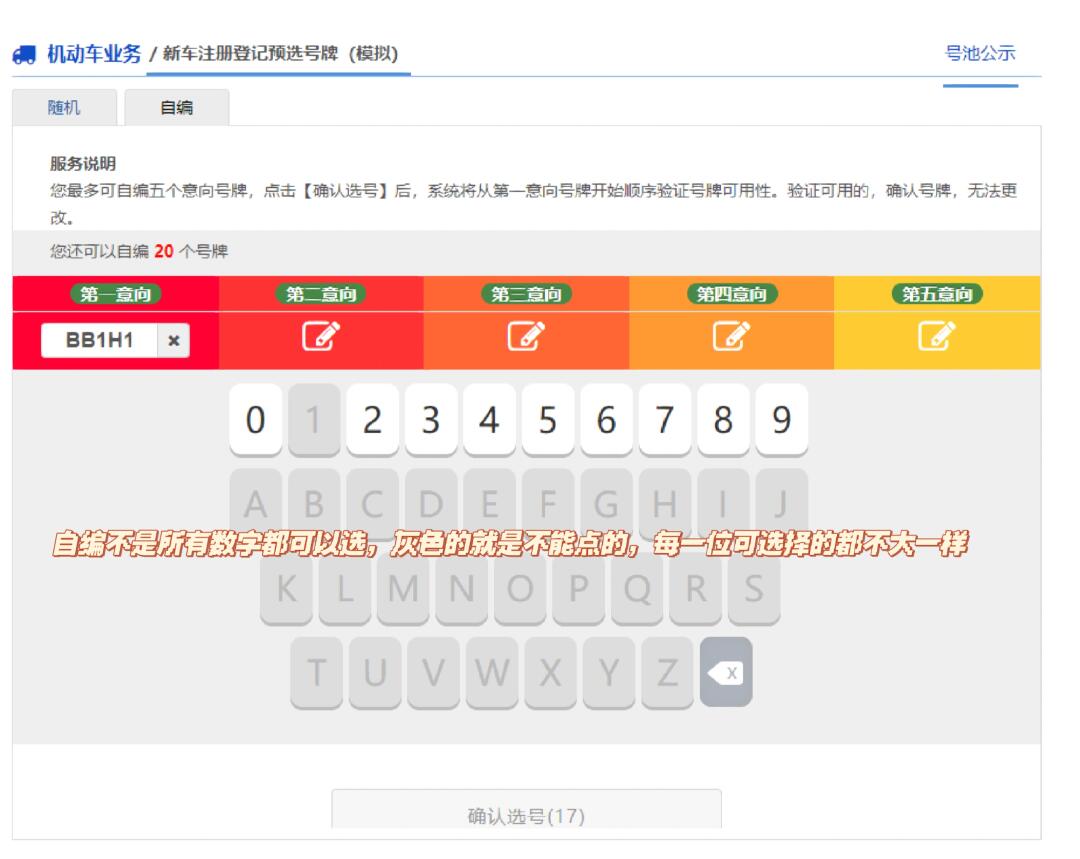
Task: Tap letter key H
Action: (x=665, y=504)
